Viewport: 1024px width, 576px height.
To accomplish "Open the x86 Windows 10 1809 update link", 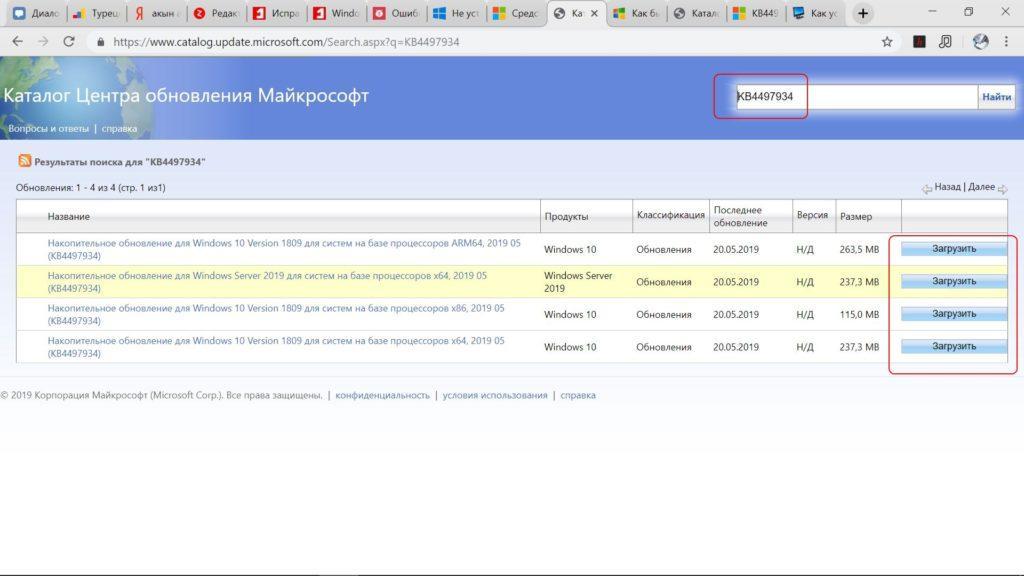I will coord(276,314).
